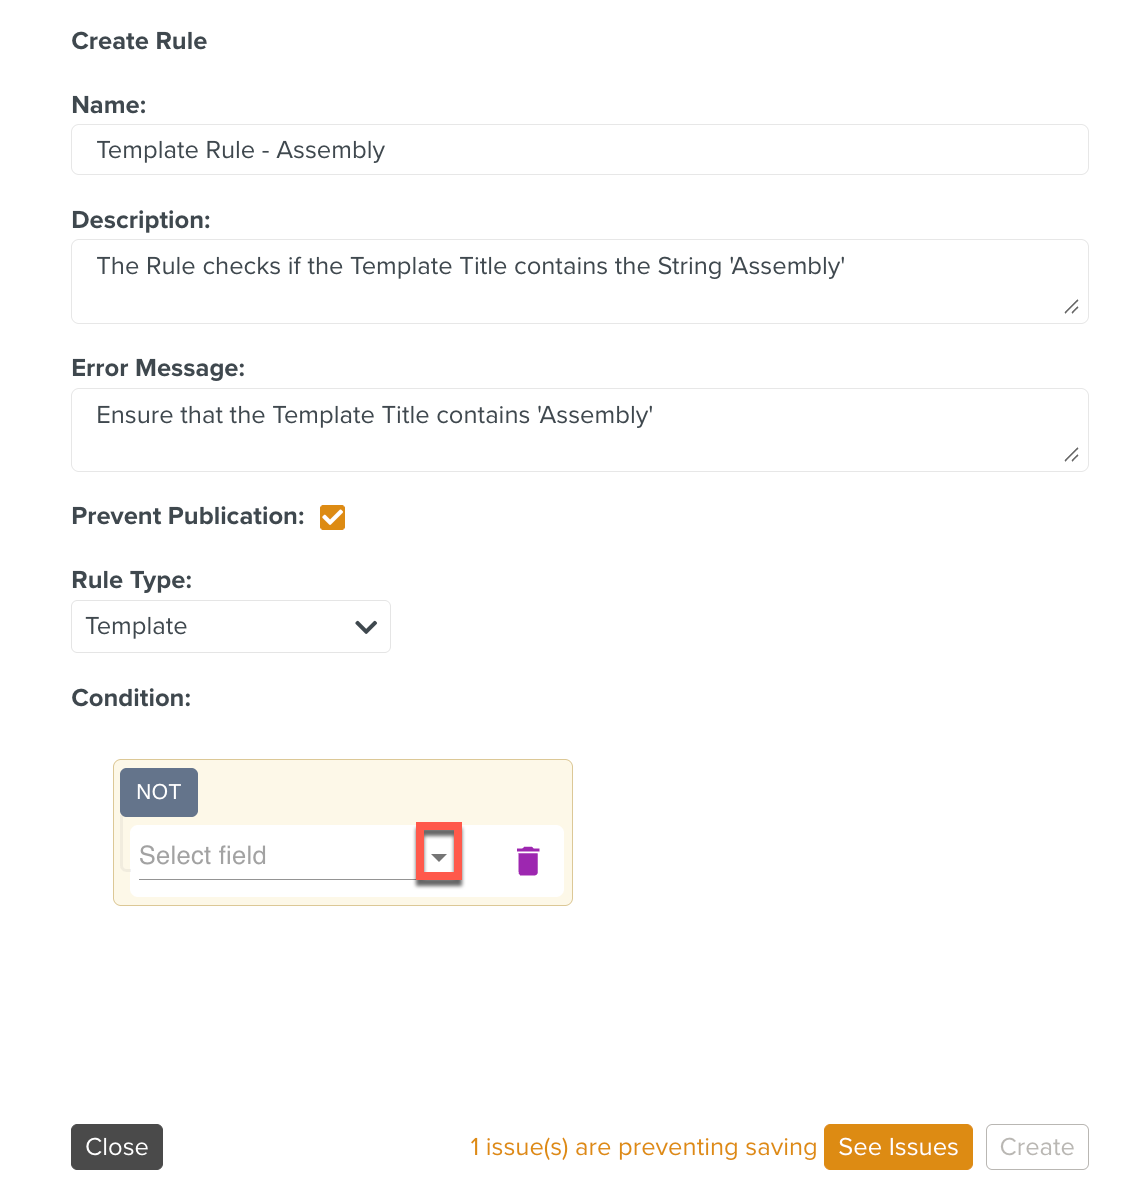The image size is (1148, 1186).
Task: Uncheck the Prevent Publication checkbox
Action: coord(332,517)
